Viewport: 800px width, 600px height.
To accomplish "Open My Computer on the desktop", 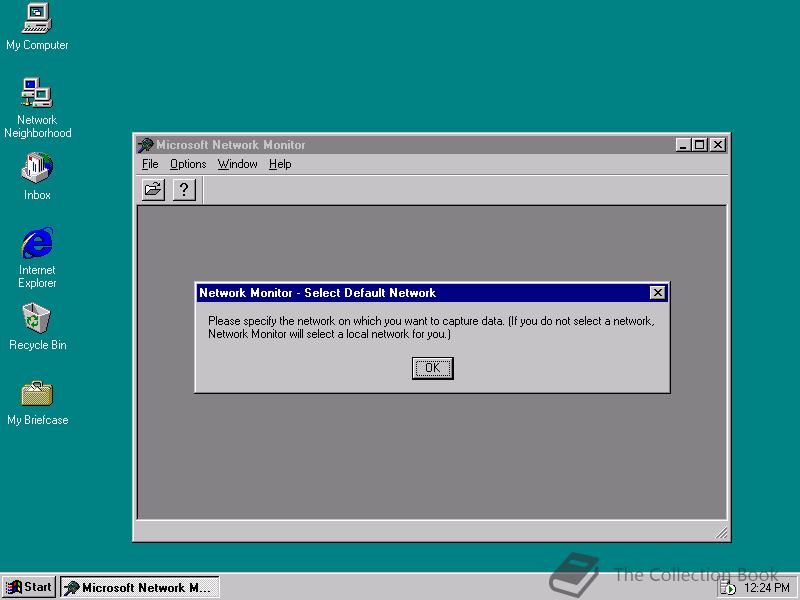I will point(37,25).
